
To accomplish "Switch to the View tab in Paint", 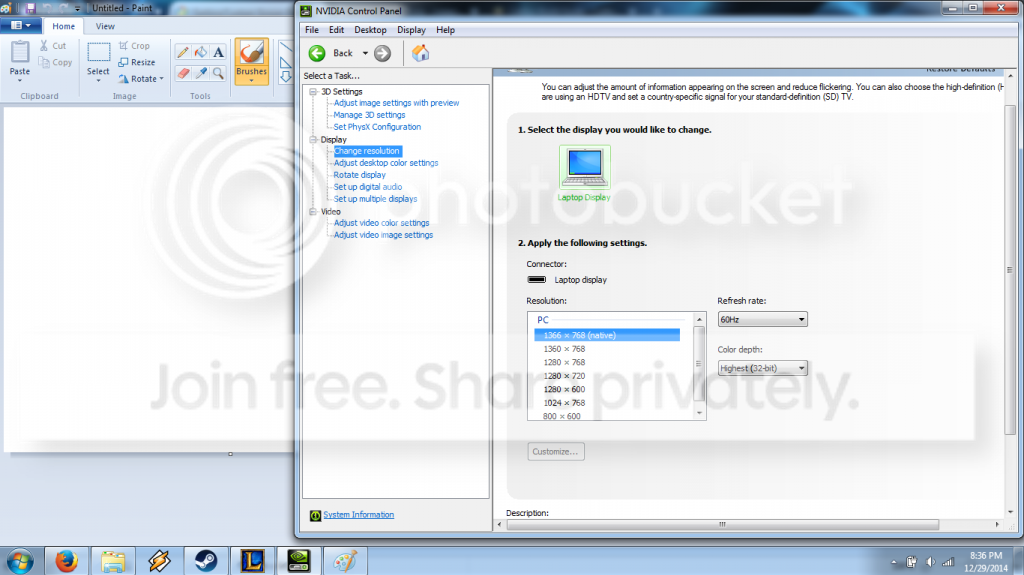I will click(x=105, y=26).
